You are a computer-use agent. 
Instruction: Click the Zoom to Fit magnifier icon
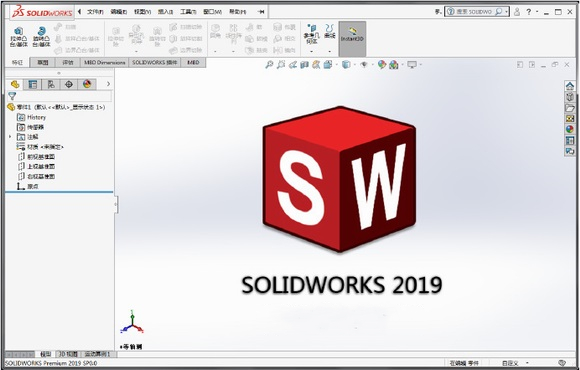coord(269,65)
